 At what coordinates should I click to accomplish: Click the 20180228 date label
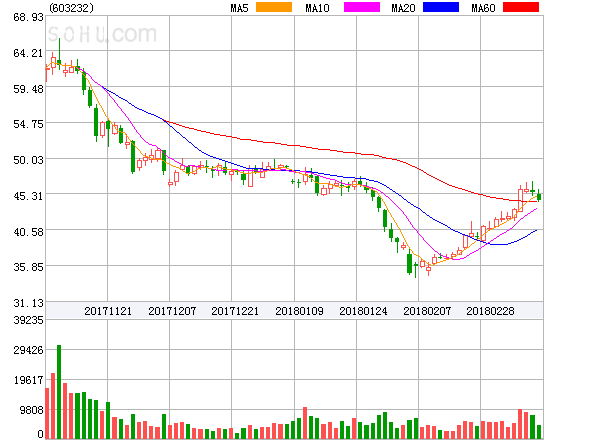click(x=490, y=311)
